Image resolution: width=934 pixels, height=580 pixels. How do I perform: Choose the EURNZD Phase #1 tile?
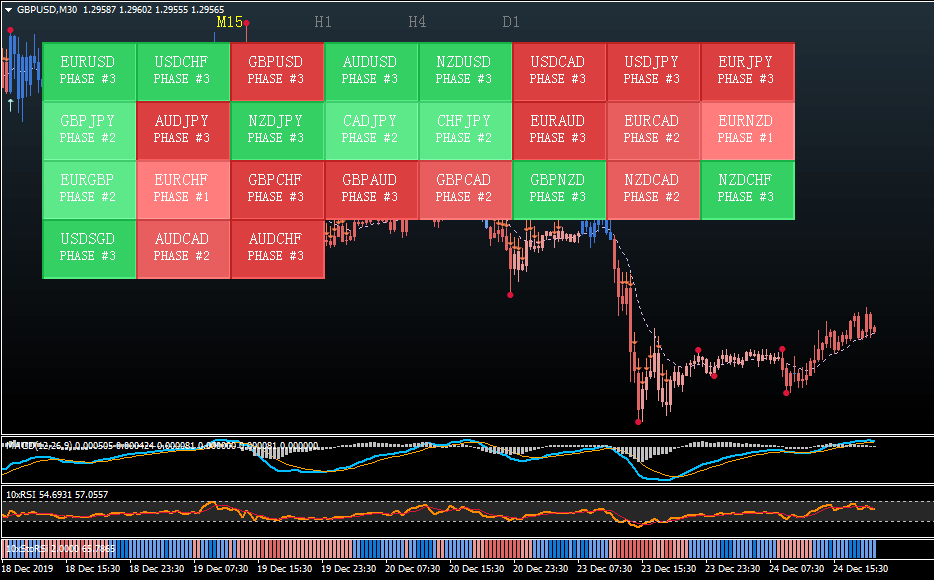(746, 130)
